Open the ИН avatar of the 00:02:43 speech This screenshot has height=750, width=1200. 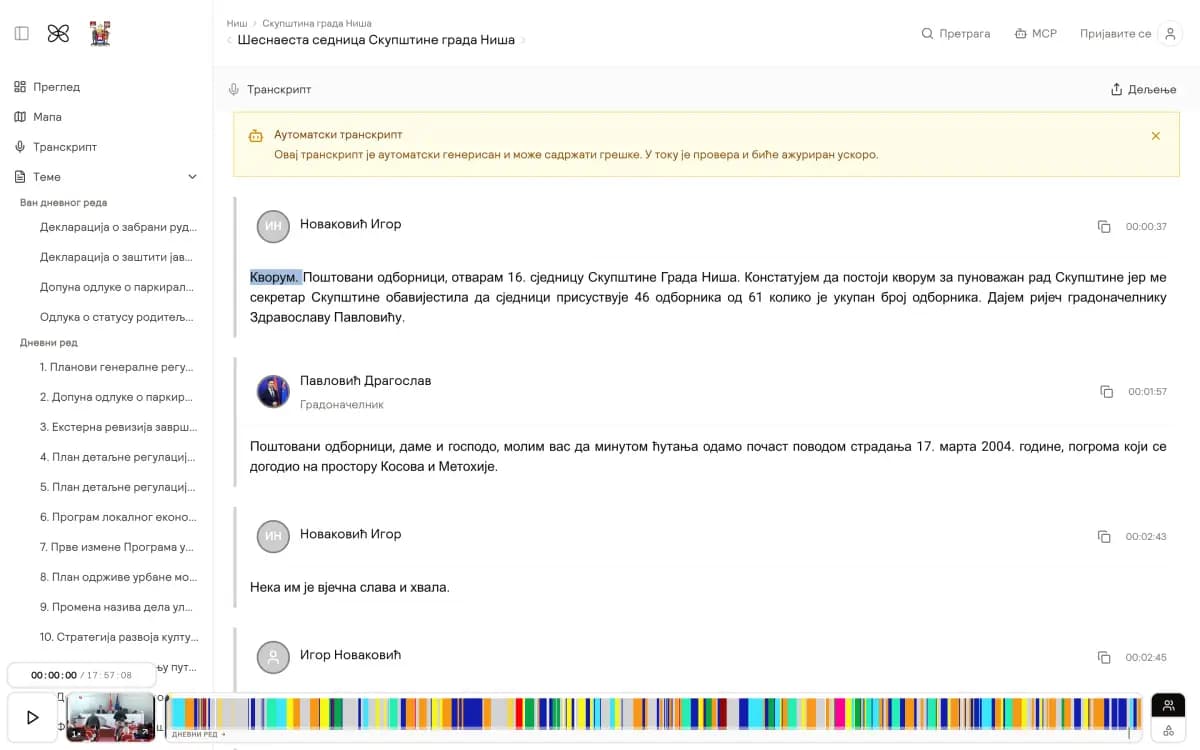click(273, 537)
